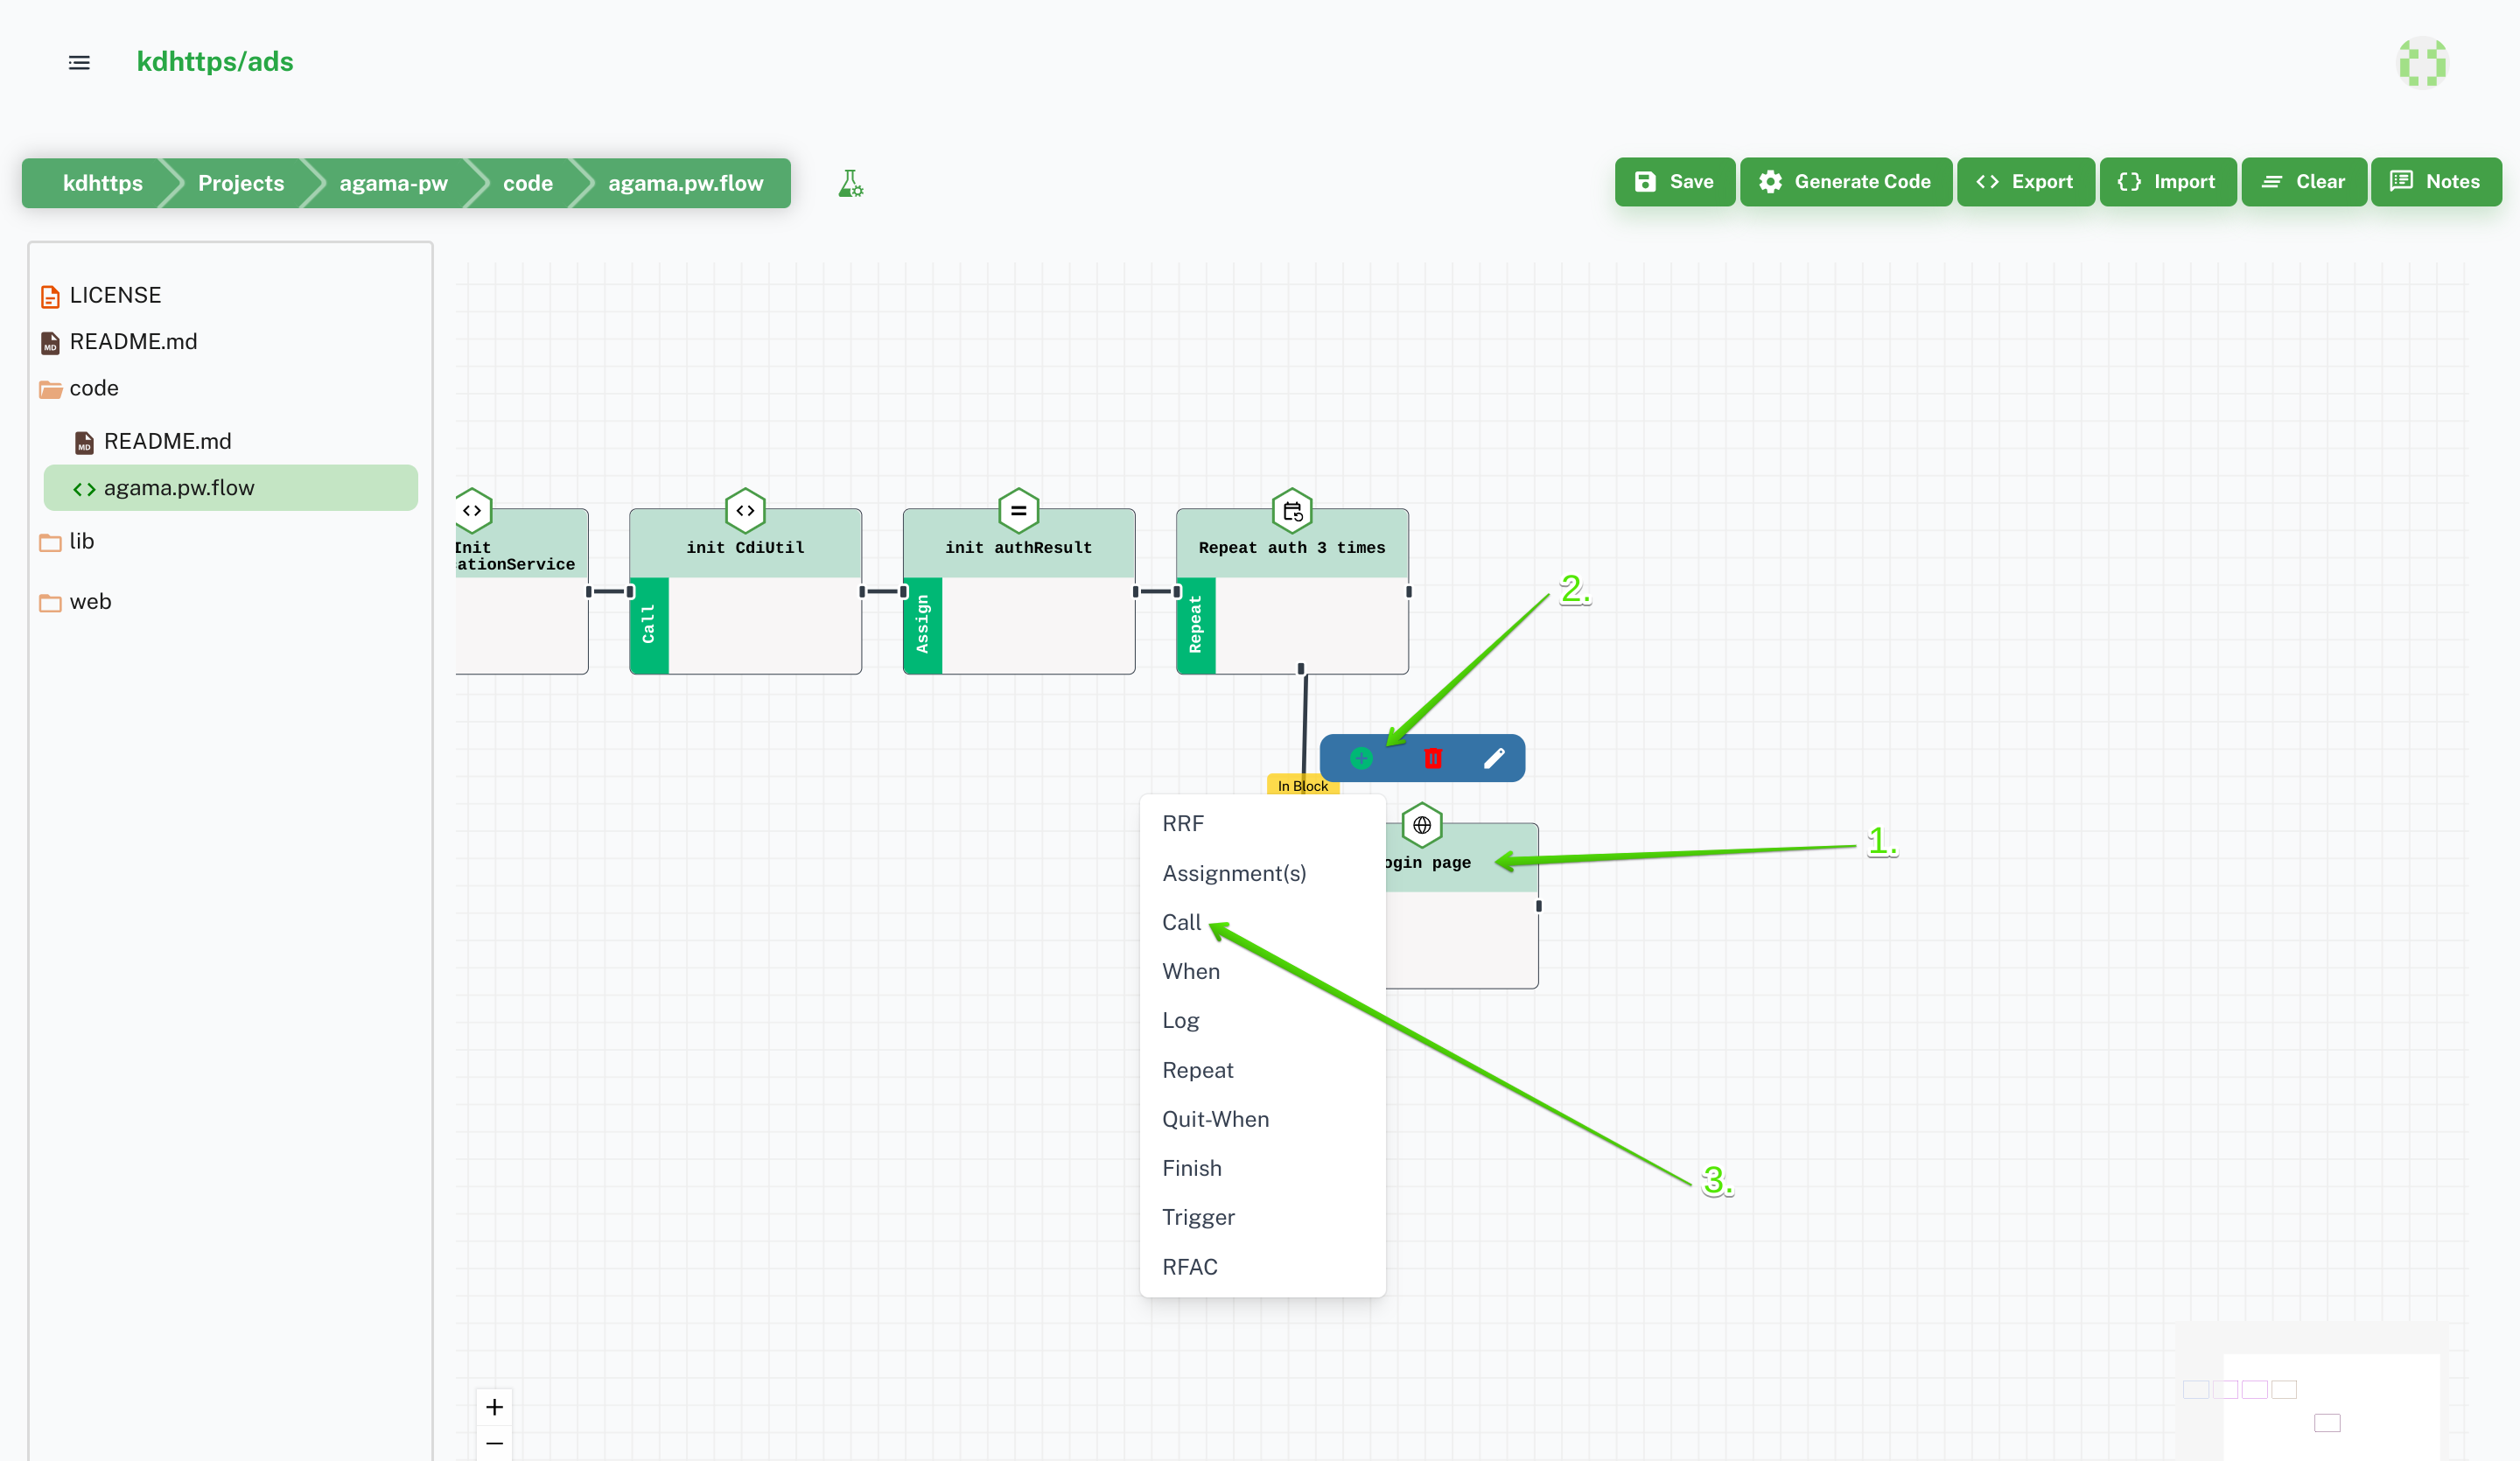Go to kdhttps breadcrumb
The height and width of the screenshot is (1461, 2520).
pyautogui.click(x=102, y=183)
